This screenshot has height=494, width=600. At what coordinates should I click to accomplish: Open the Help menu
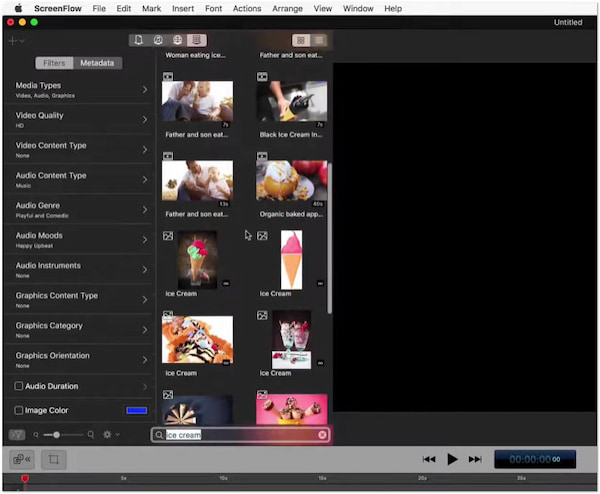coord(393,8)
